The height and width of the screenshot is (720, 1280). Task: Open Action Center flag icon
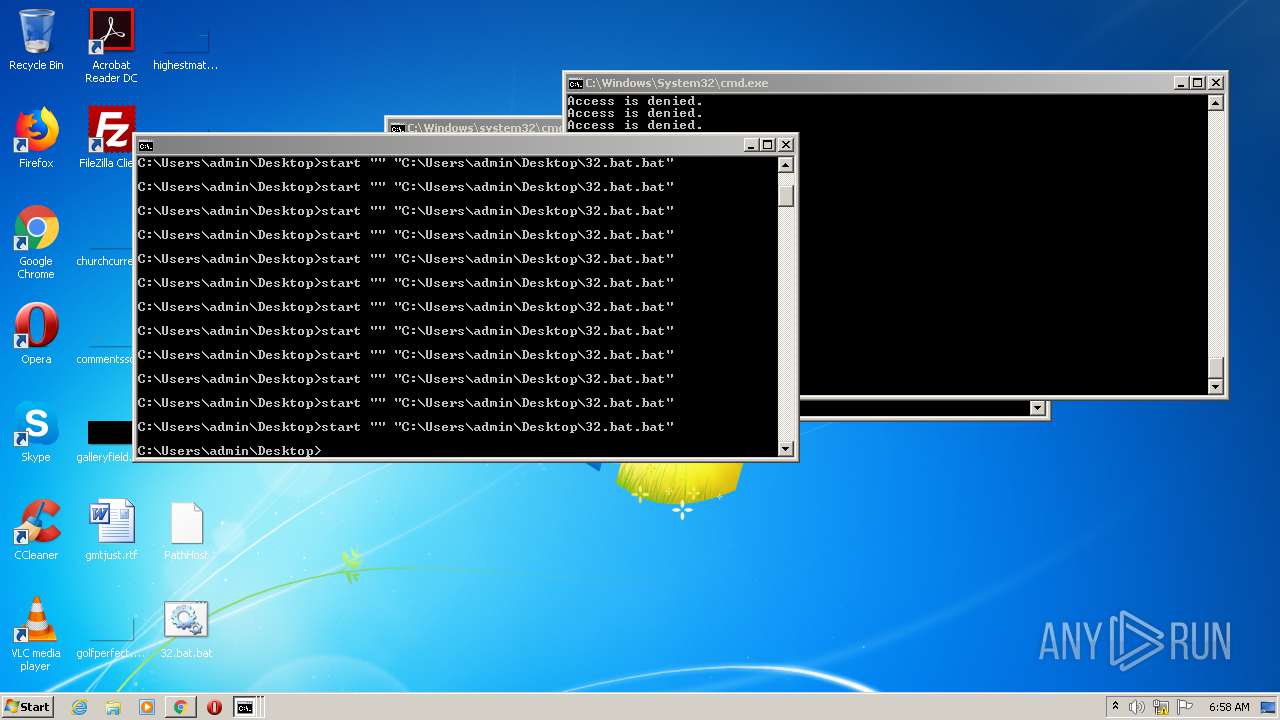pos(1185,707)
